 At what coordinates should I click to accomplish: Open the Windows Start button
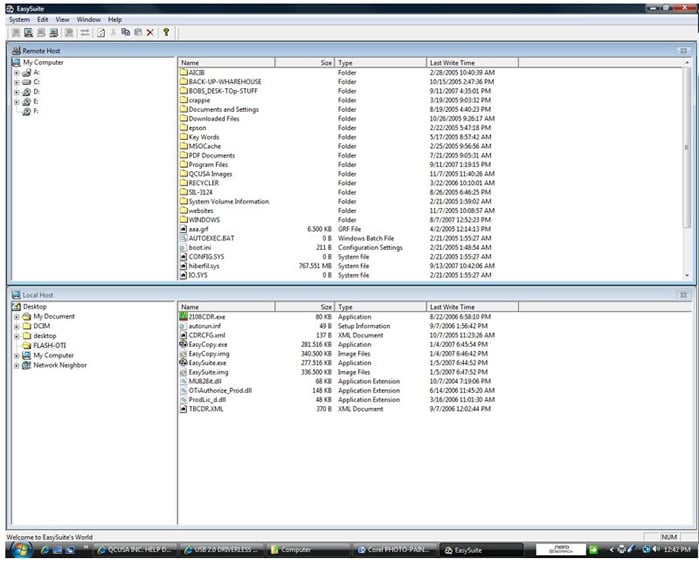click(x=14, y=550)
